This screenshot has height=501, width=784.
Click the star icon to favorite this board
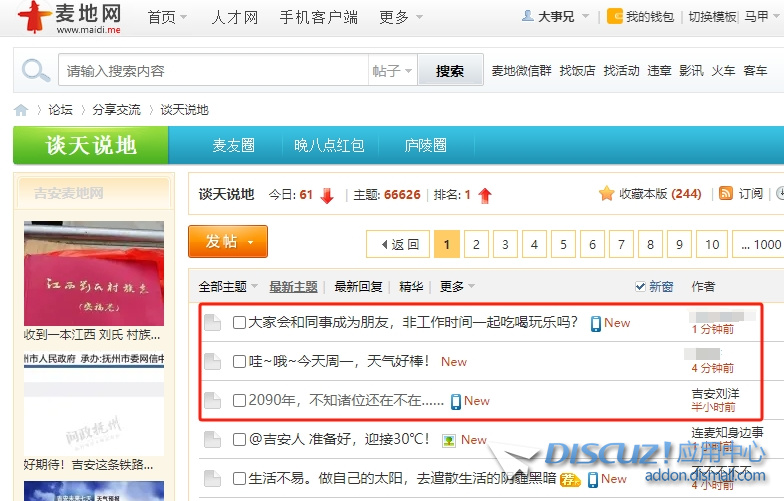pyautogui.click(x=606, y=194)
